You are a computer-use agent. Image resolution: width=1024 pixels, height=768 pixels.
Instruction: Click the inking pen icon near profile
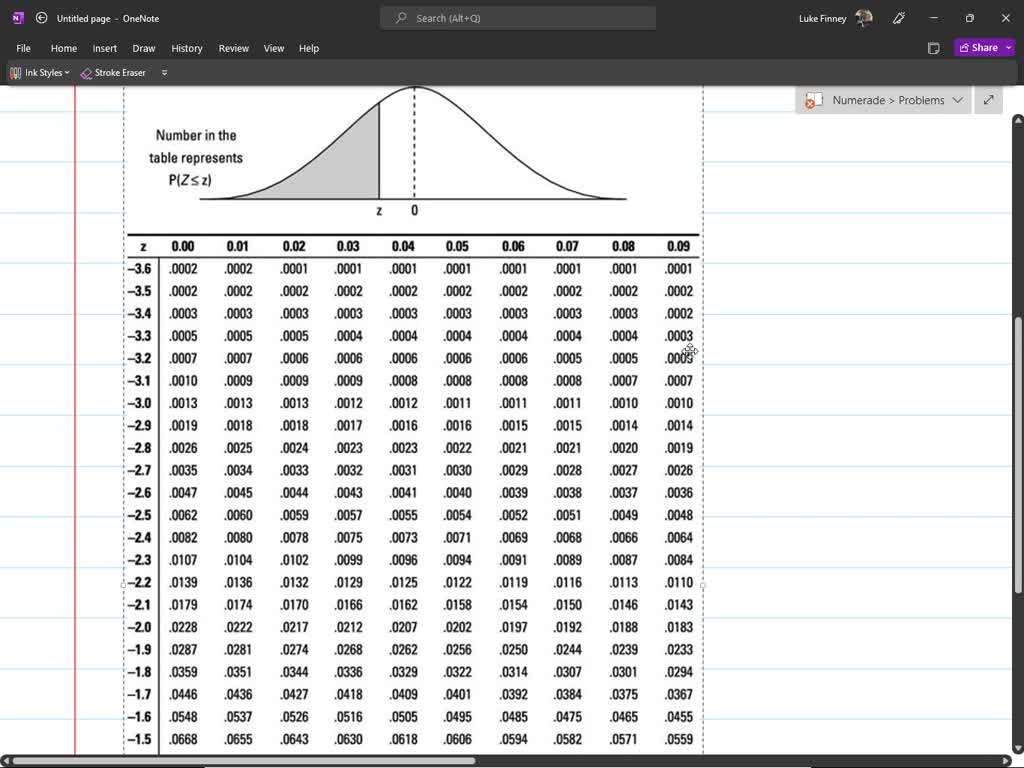897,18
